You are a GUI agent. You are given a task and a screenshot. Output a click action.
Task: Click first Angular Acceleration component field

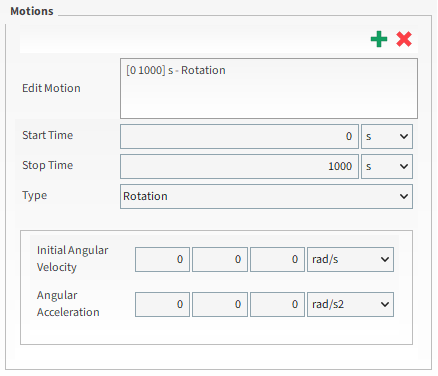(x=162, y=304)
